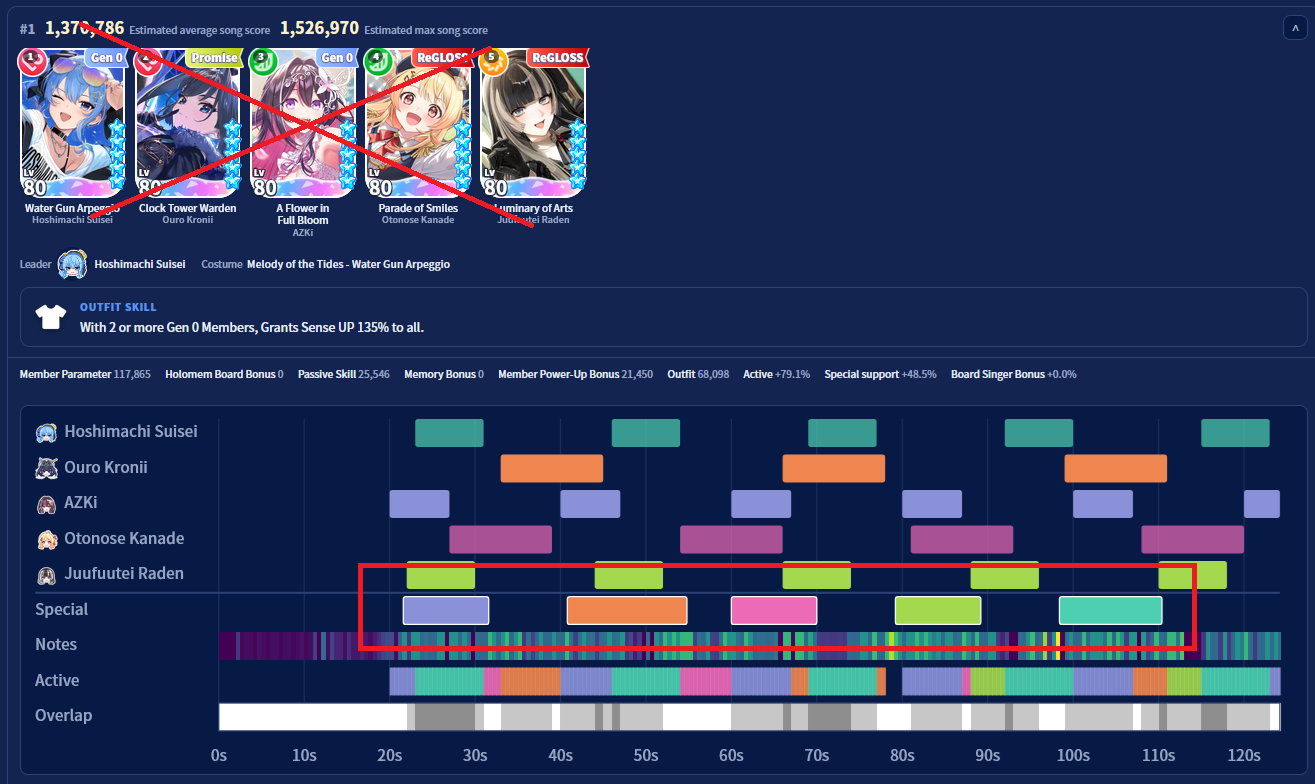Click the Overlap row label
The image size is (1315, 784).
point(63,716)
